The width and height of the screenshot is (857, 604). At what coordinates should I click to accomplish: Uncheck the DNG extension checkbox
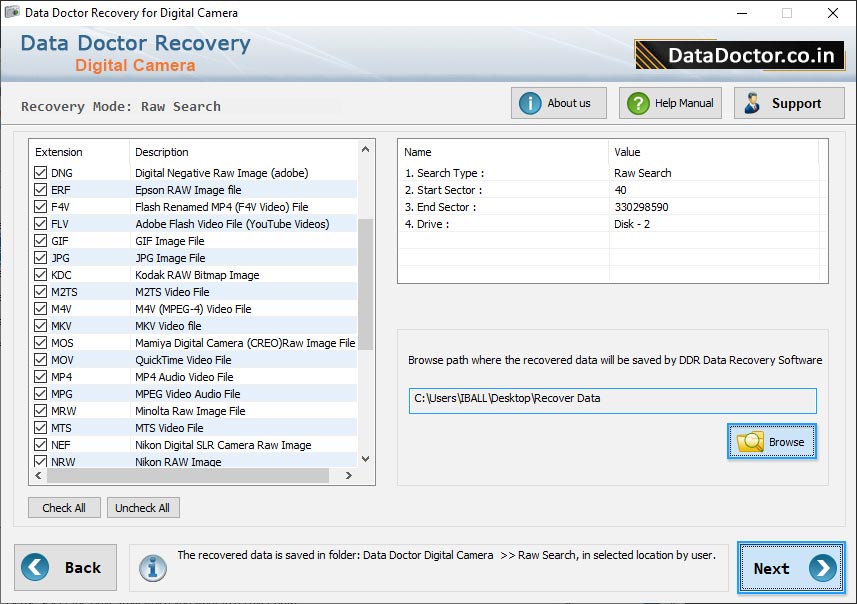(x=40, y=173)
